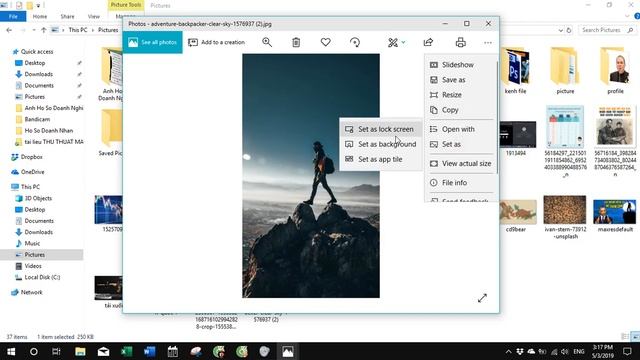Open the Mail app on the taskbar
The image size is (640, 360).
click(103, 351)
